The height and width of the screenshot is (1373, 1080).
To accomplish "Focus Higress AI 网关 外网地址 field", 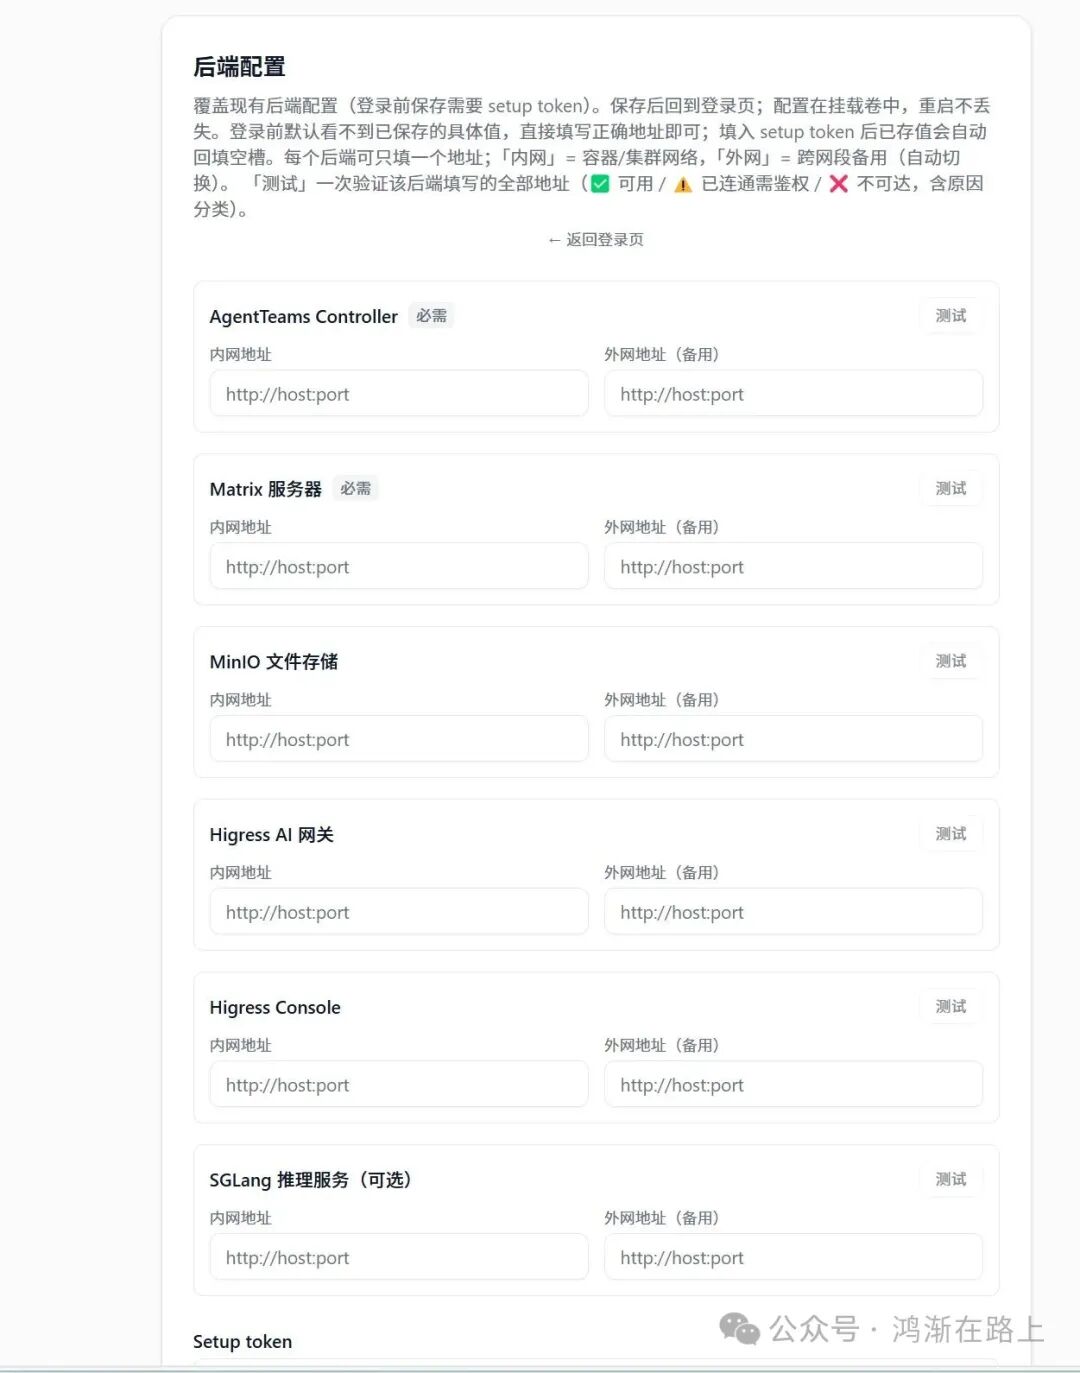I will coord(793,912).
